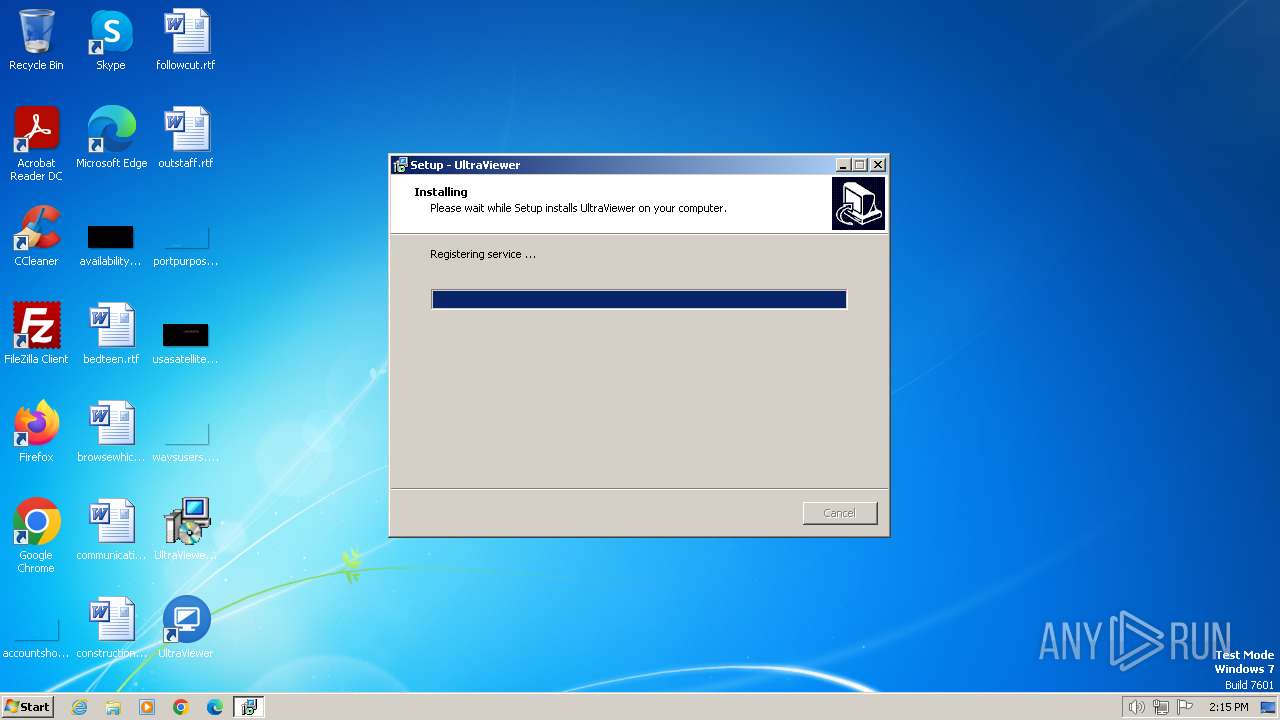
Task: Select the communicati document icon
Action: point(111,530)
